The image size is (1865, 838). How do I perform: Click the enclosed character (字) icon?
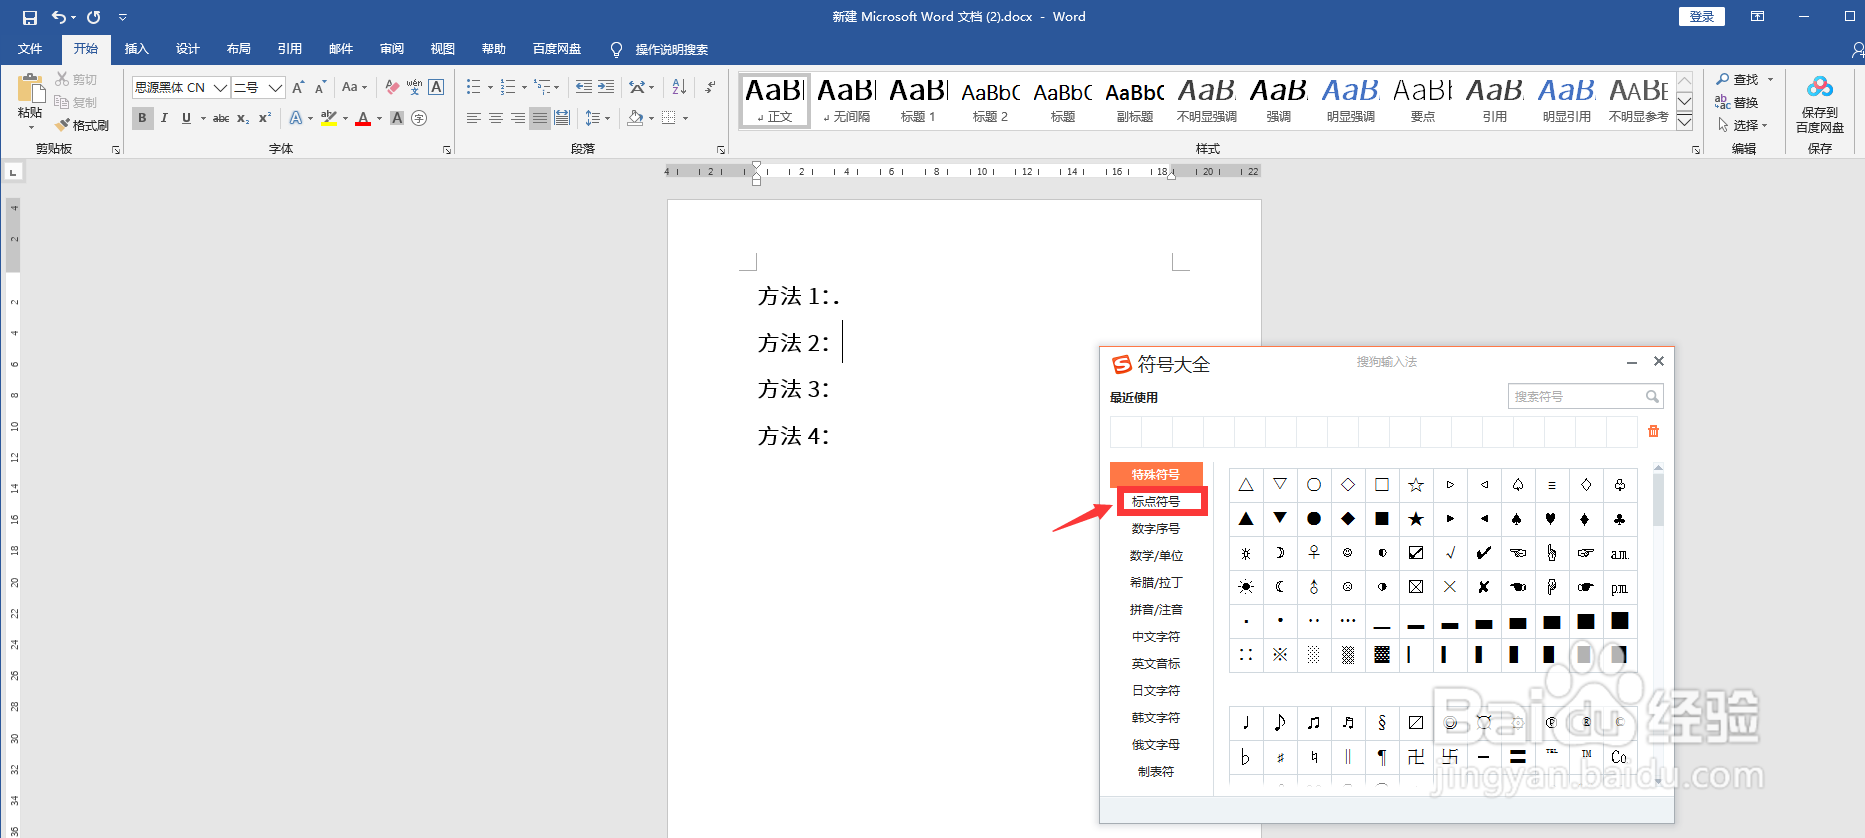pos(419,118)
